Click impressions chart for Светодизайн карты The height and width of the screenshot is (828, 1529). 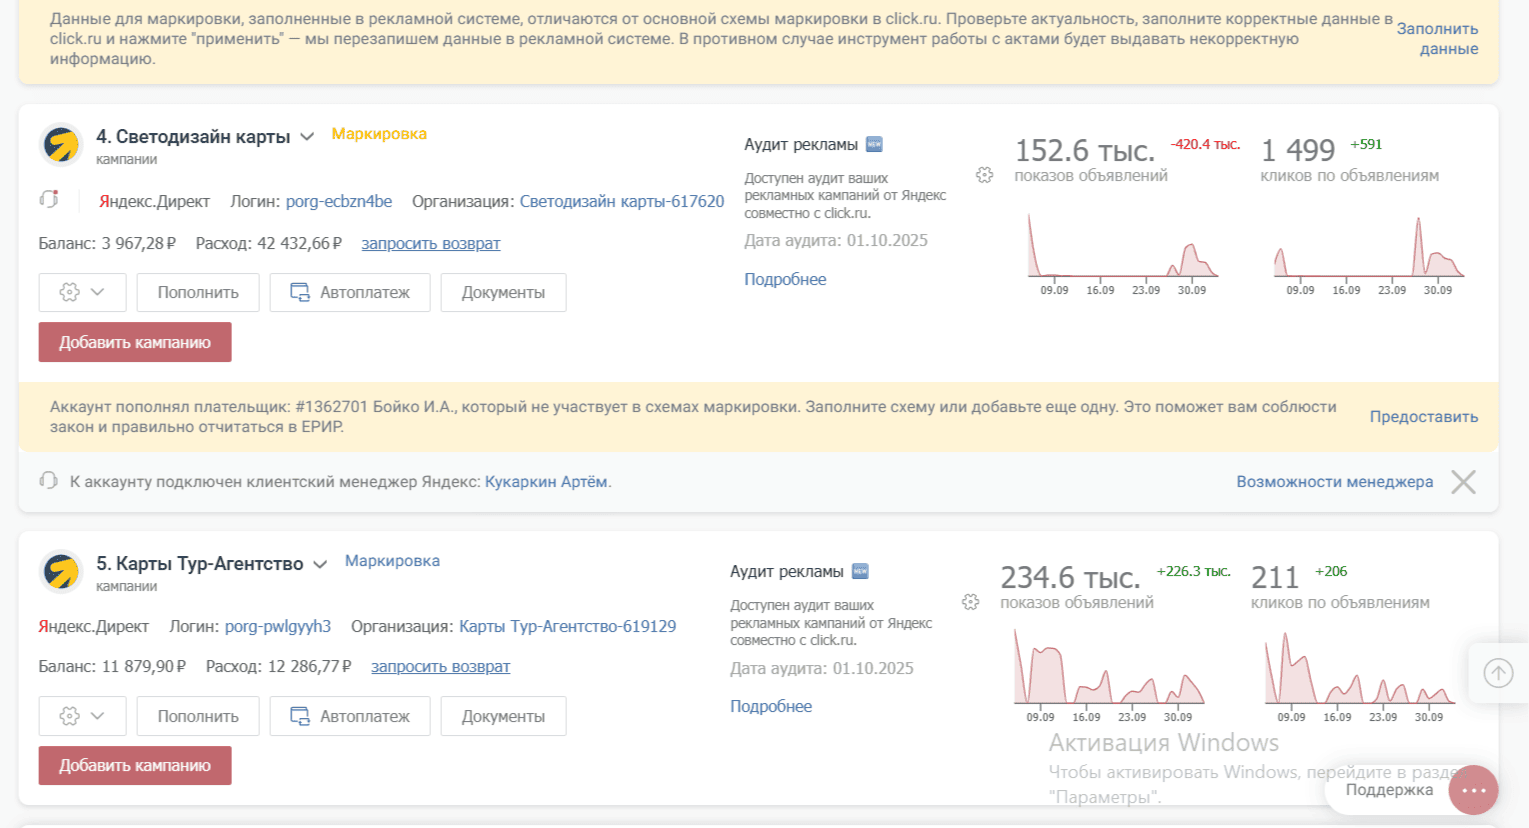pyautogui.click(x=1122, y=254)
